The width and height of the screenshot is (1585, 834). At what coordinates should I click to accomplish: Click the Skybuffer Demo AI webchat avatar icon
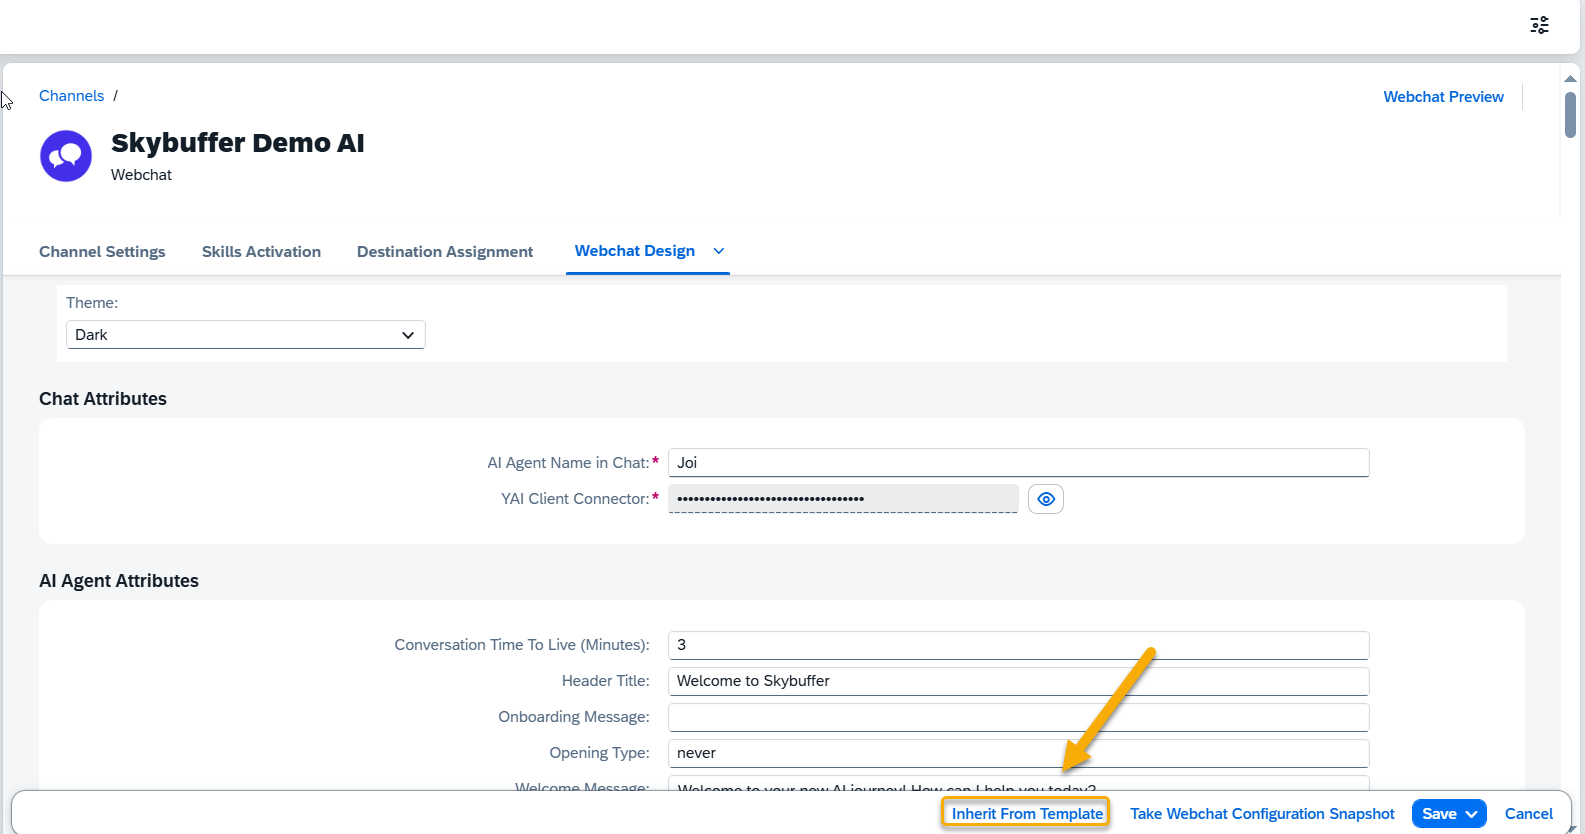(x=66, y=156)
